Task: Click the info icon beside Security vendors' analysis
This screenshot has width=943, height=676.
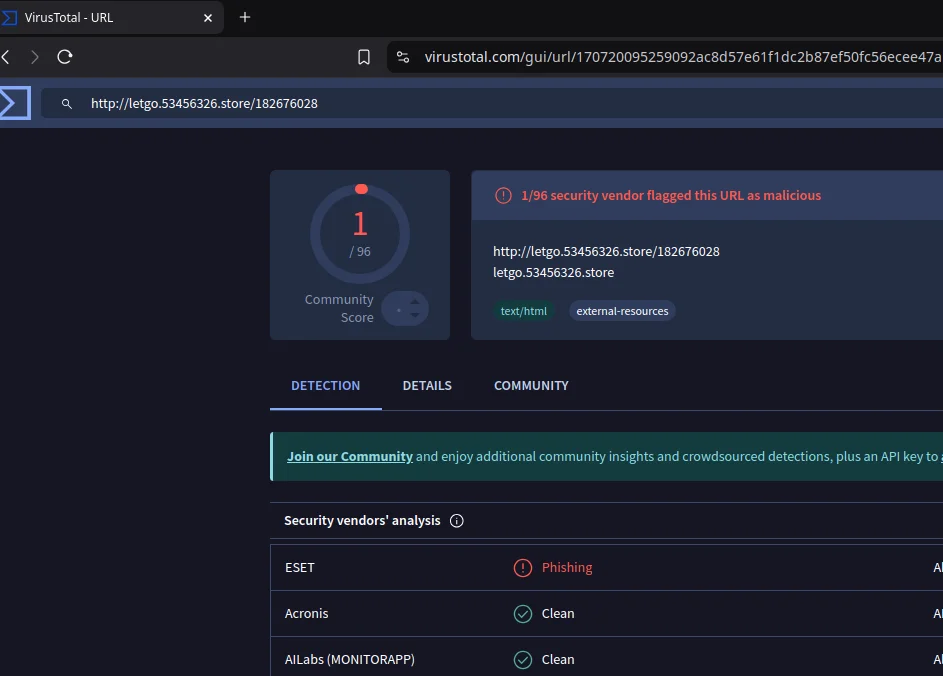Action: pos(456,521)
